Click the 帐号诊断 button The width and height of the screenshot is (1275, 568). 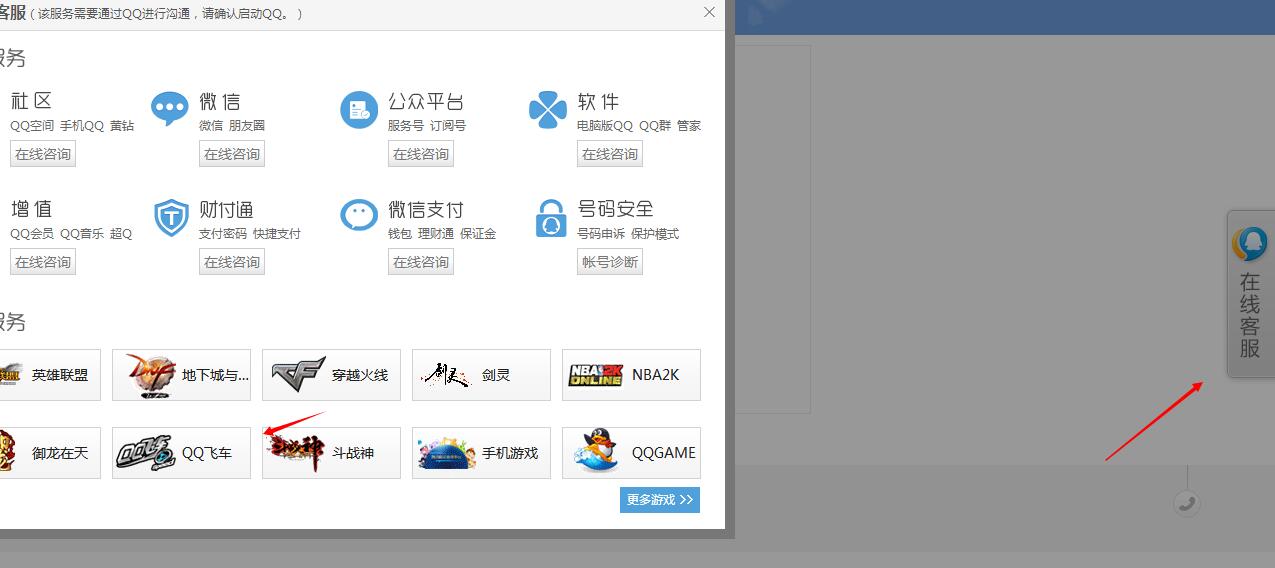click(x=610, y=262)
